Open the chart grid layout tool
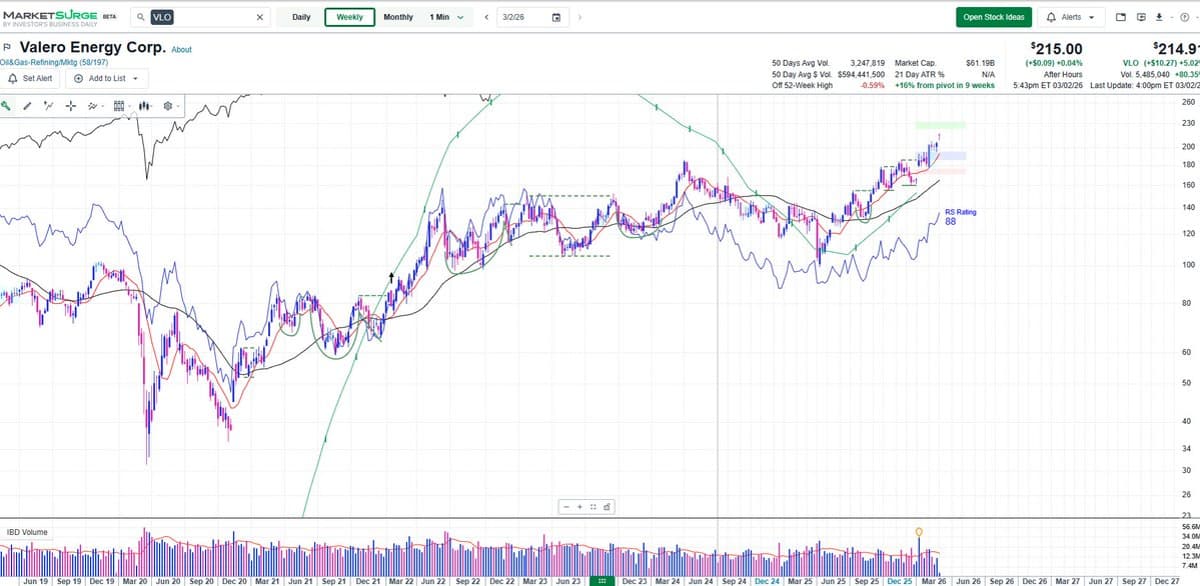The image size is (1200, 586). [x=118, y=105]
